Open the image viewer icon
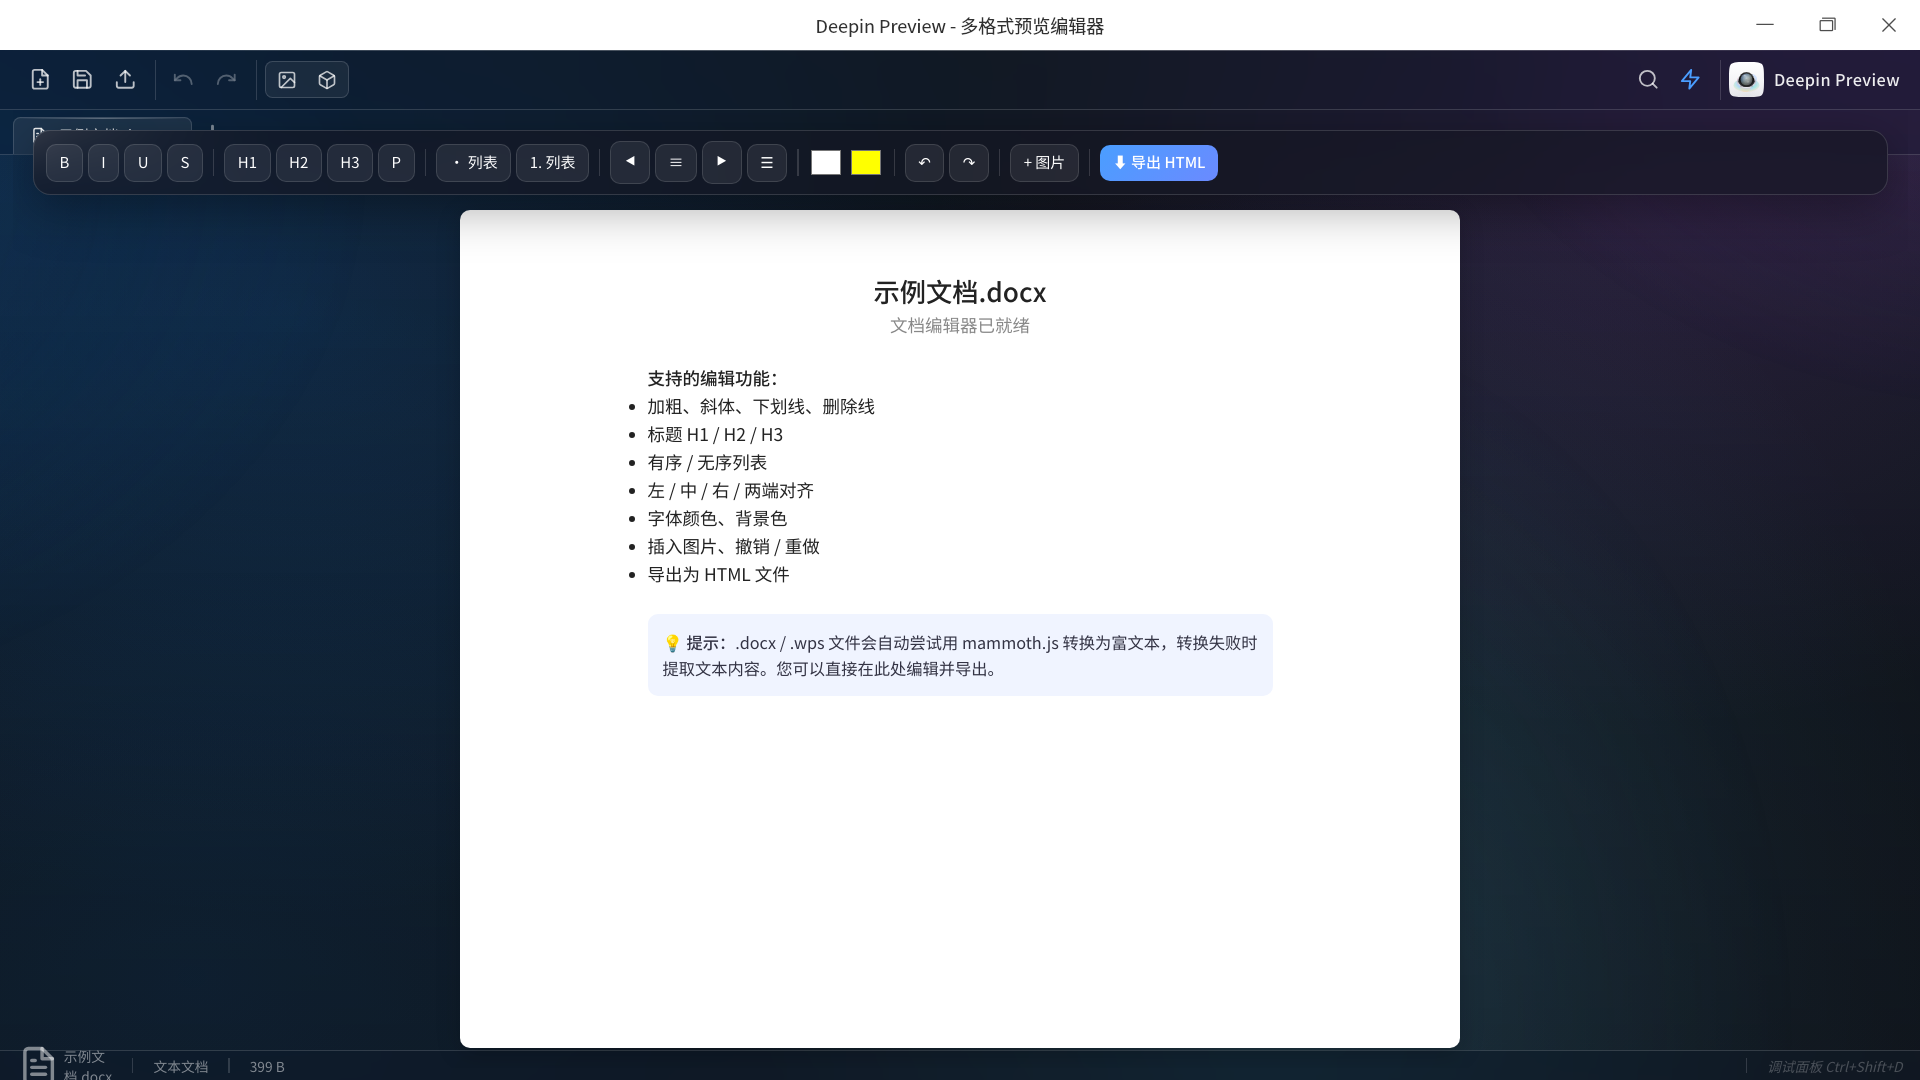Image resolution: width=1920 pixels, height=1080 pixels. (x=287, y=79)
